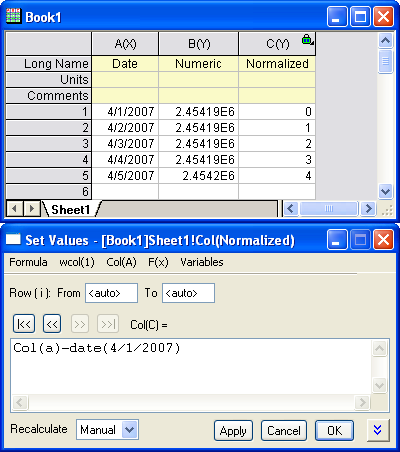Click the OK button
Viewport: 400px width, 452px height.
(334, 430)
